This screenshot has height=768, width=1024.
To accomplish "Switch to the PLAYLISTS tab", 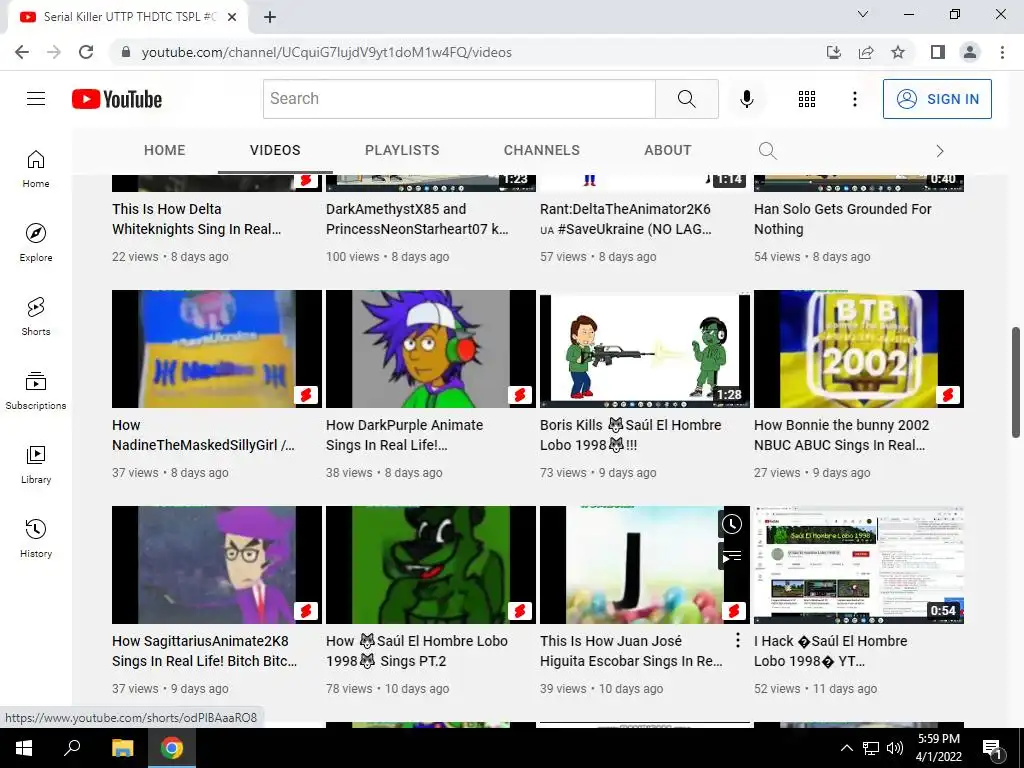I will [x=402, y=150].
